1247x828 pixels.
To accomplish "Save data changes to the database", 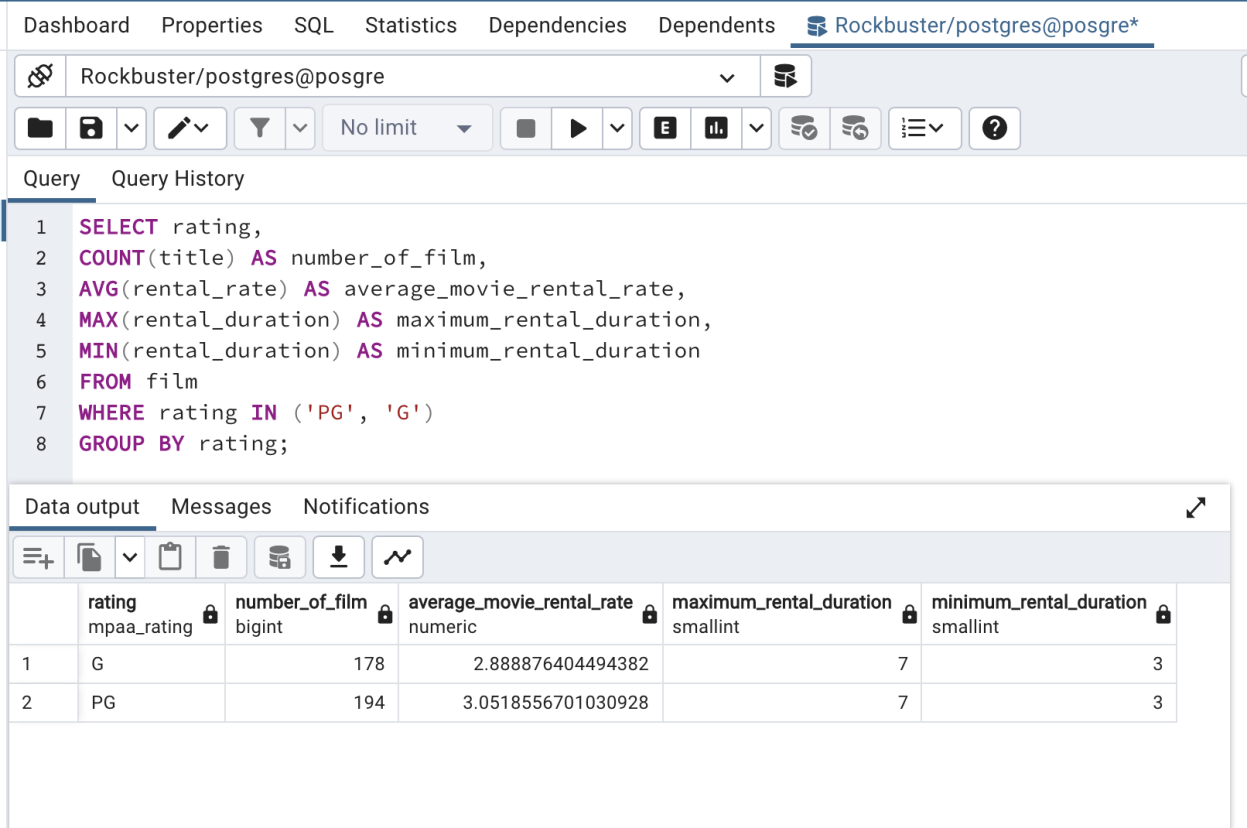I will pyautogui.click(x=280, y=557).
